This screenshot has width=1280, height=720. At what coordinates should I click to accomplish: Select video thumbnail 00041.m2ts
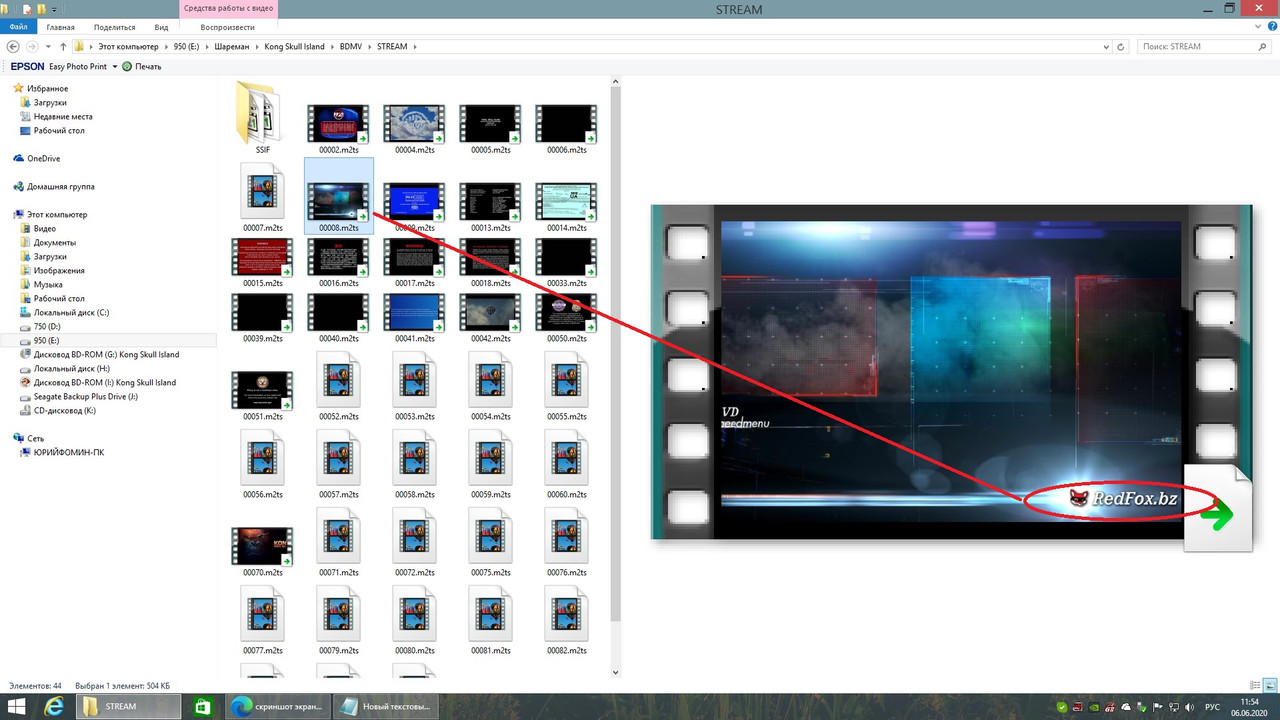point(414,313)
